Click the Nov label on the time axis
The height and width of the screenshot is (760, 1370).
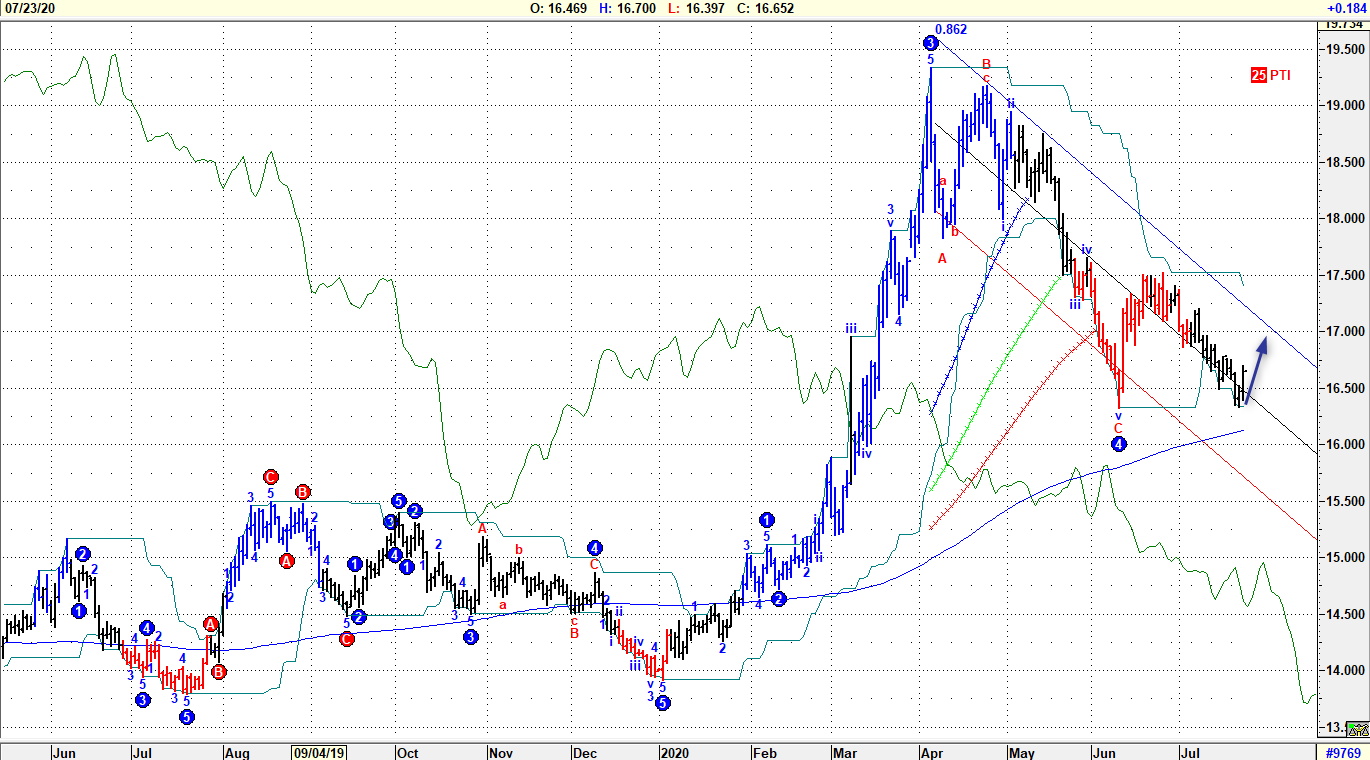click(501, 751)
